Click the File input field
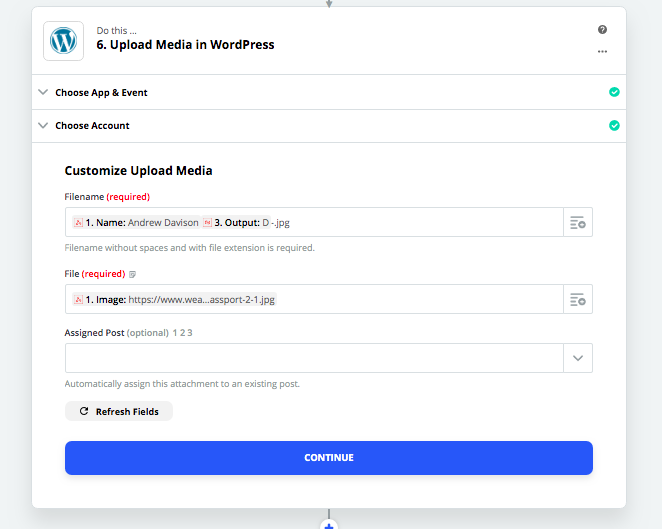Image resolution: width=662 pixels, height=529 pixels. [315, 299]
